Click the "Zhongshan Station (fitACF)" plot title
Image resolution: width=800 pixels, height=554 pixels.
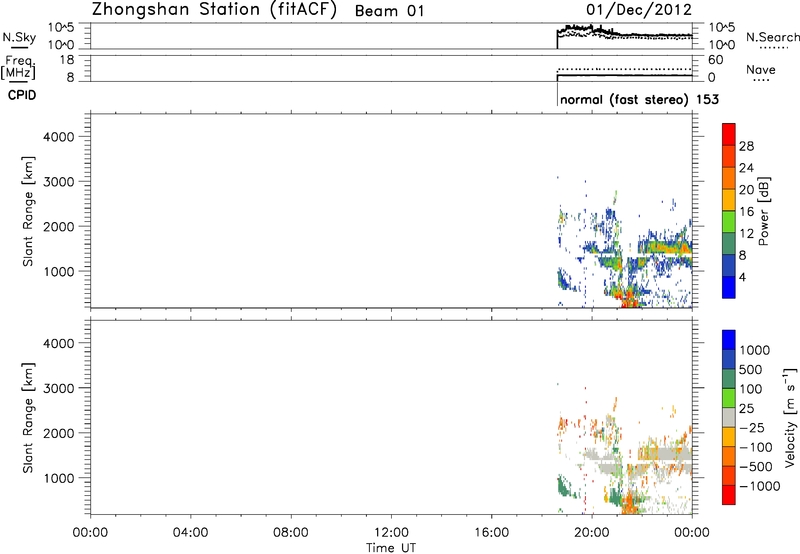click(214, 10)
